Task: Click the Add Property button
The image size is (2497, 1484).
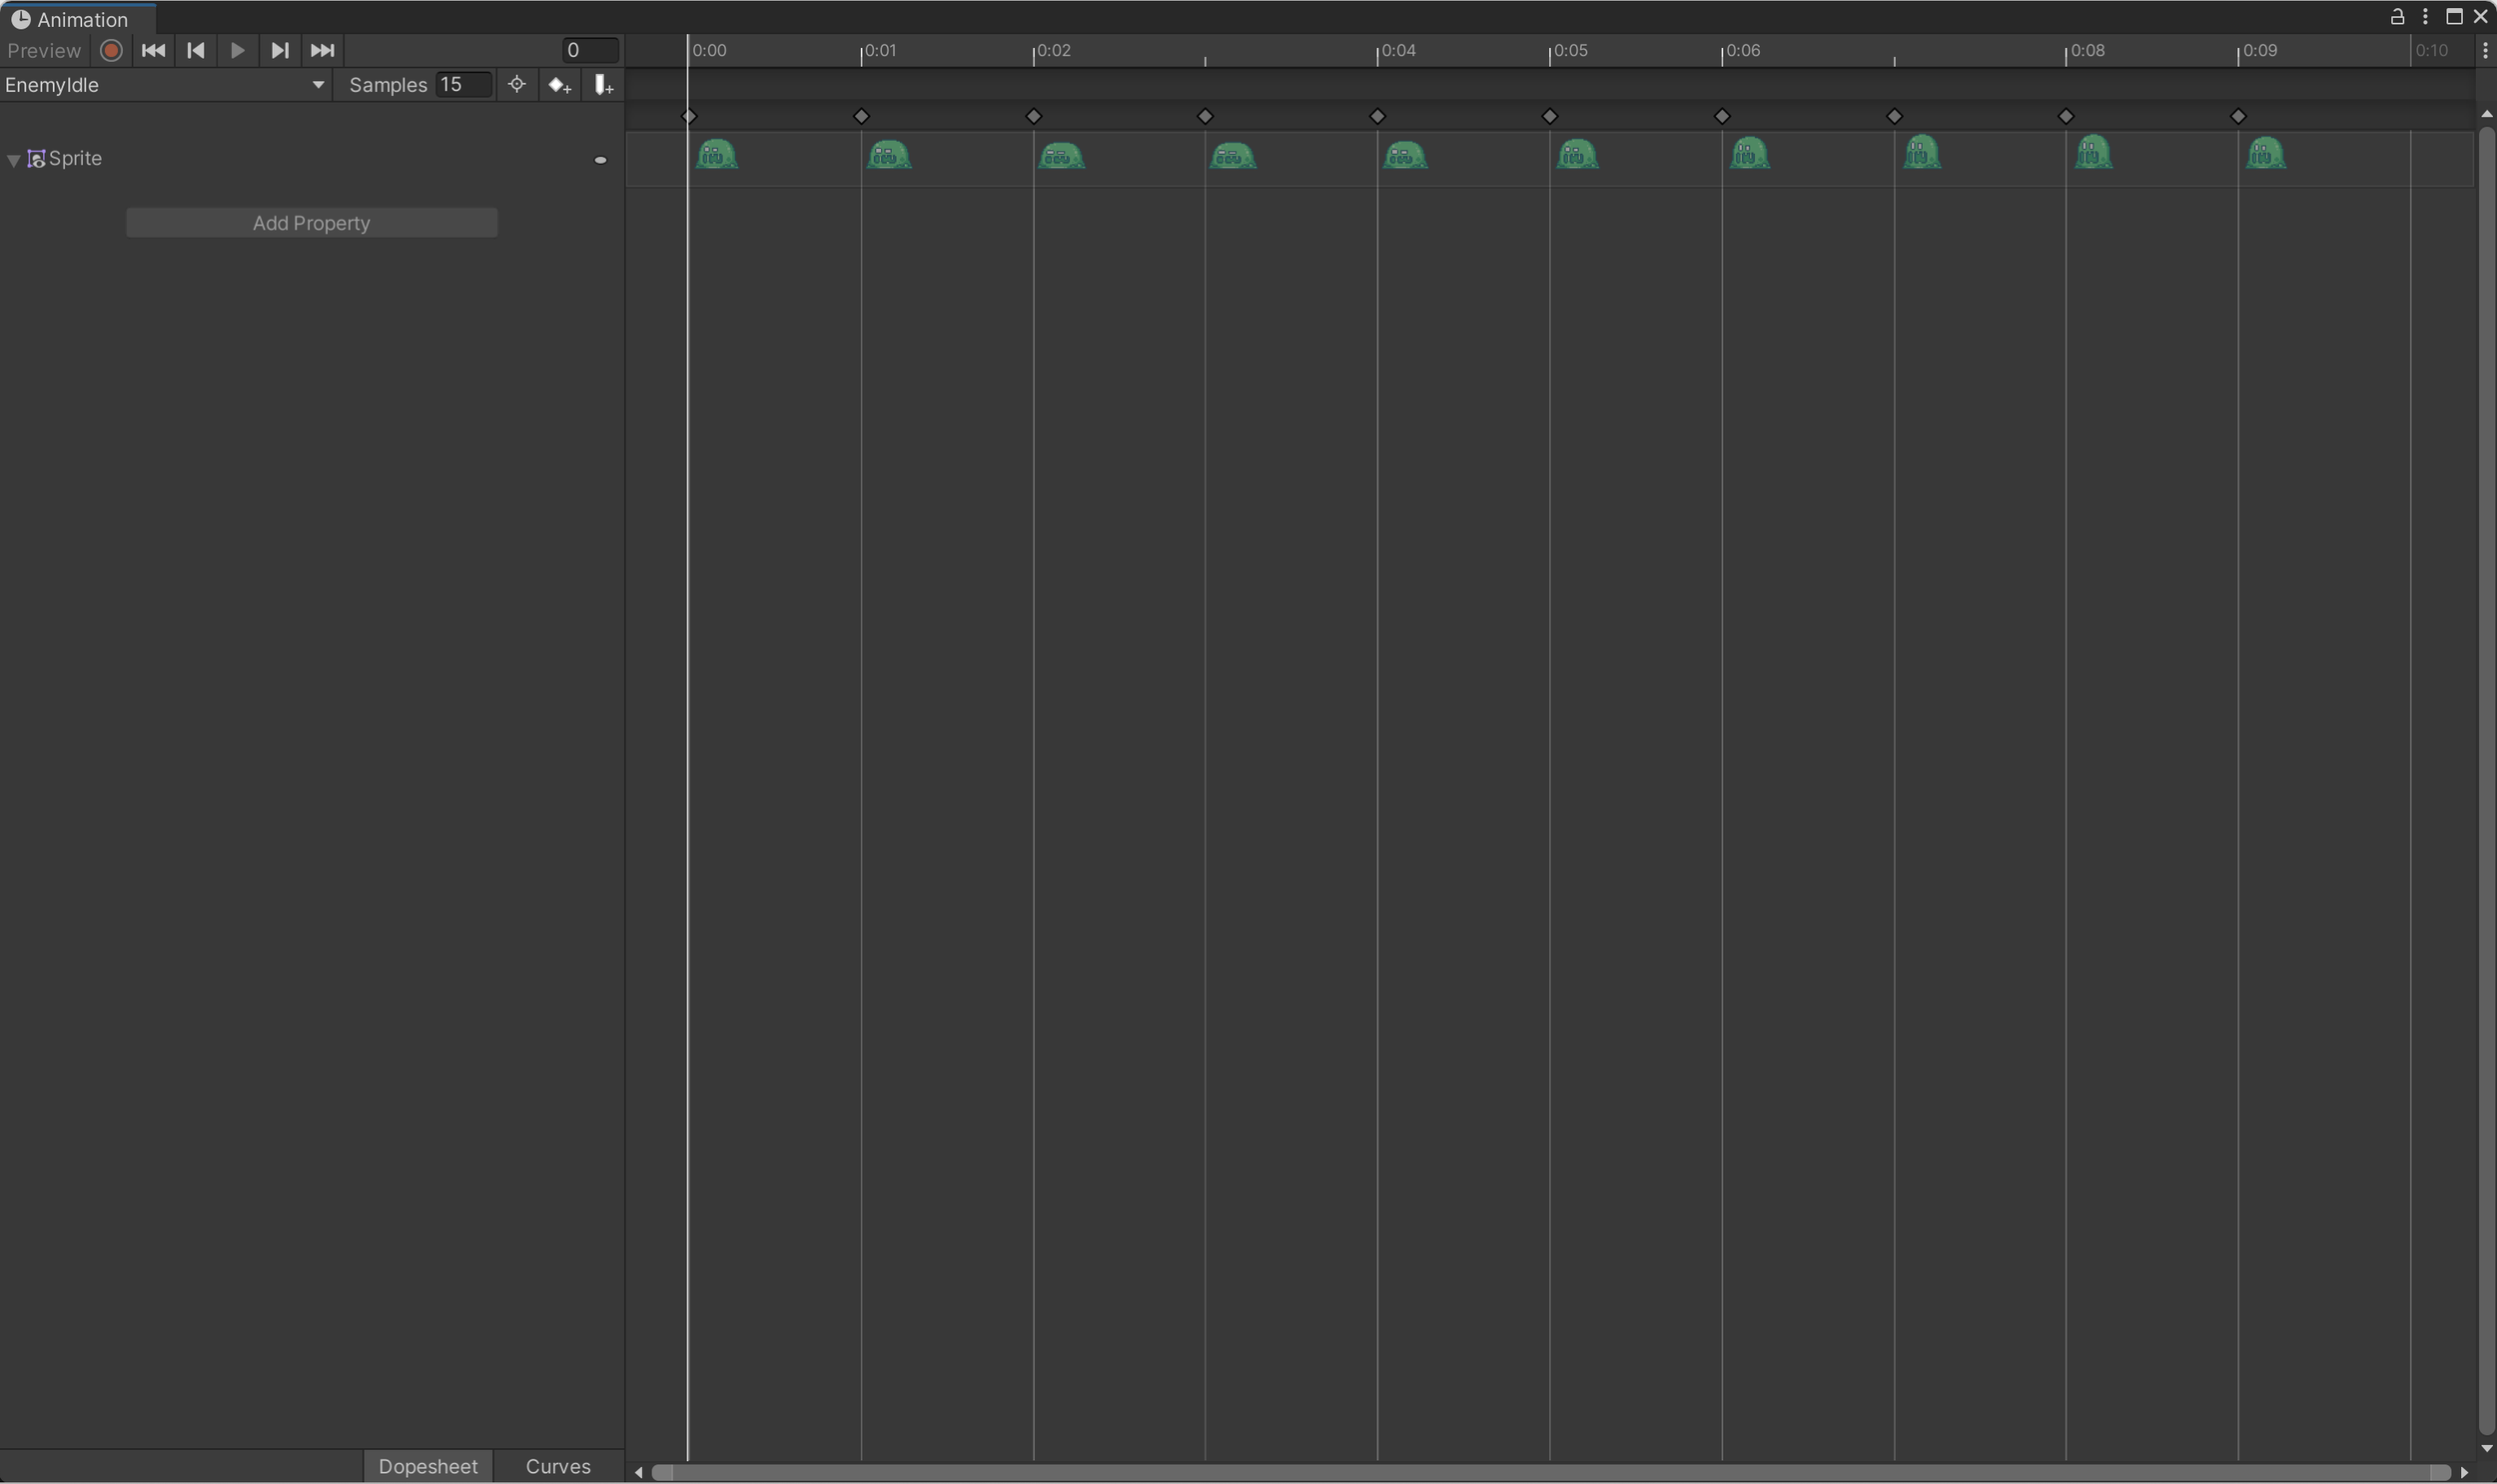Action: tap(311, 223)
